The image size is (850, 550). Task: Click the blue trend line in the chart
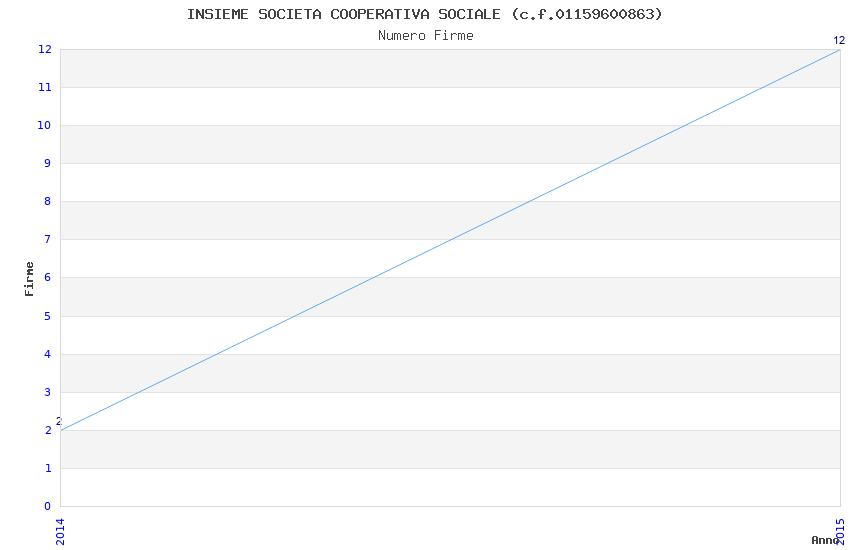(x=450, y=240)
